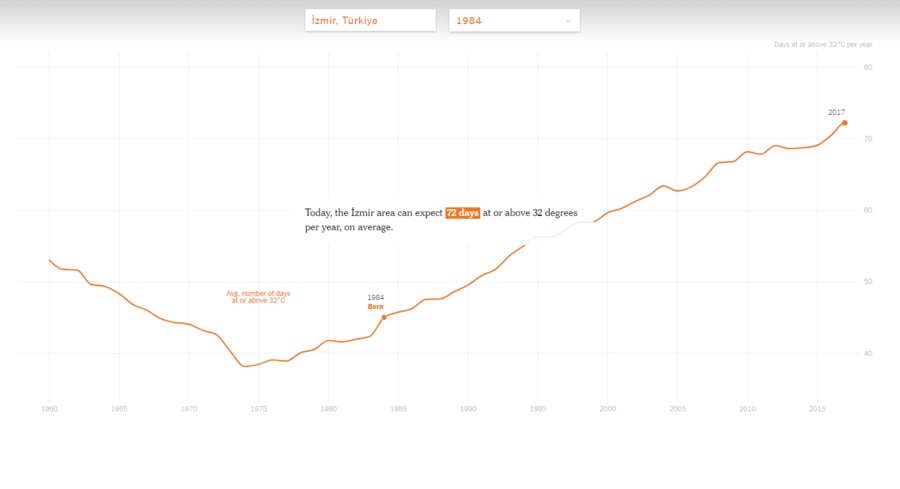The width and height of the screenshot is (900, 489).
Task: Click the highlighted '72 days' badge
Action: (462, 213)
